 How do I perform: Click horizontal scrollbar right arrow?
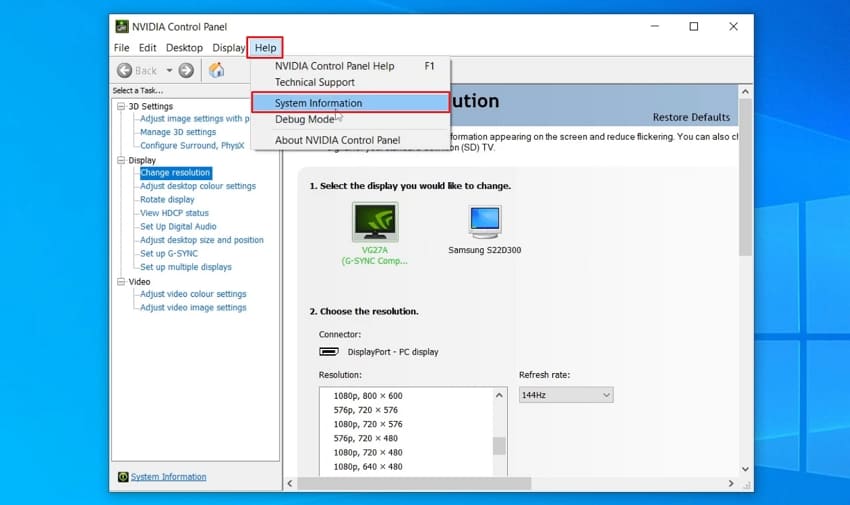(731, 483)
